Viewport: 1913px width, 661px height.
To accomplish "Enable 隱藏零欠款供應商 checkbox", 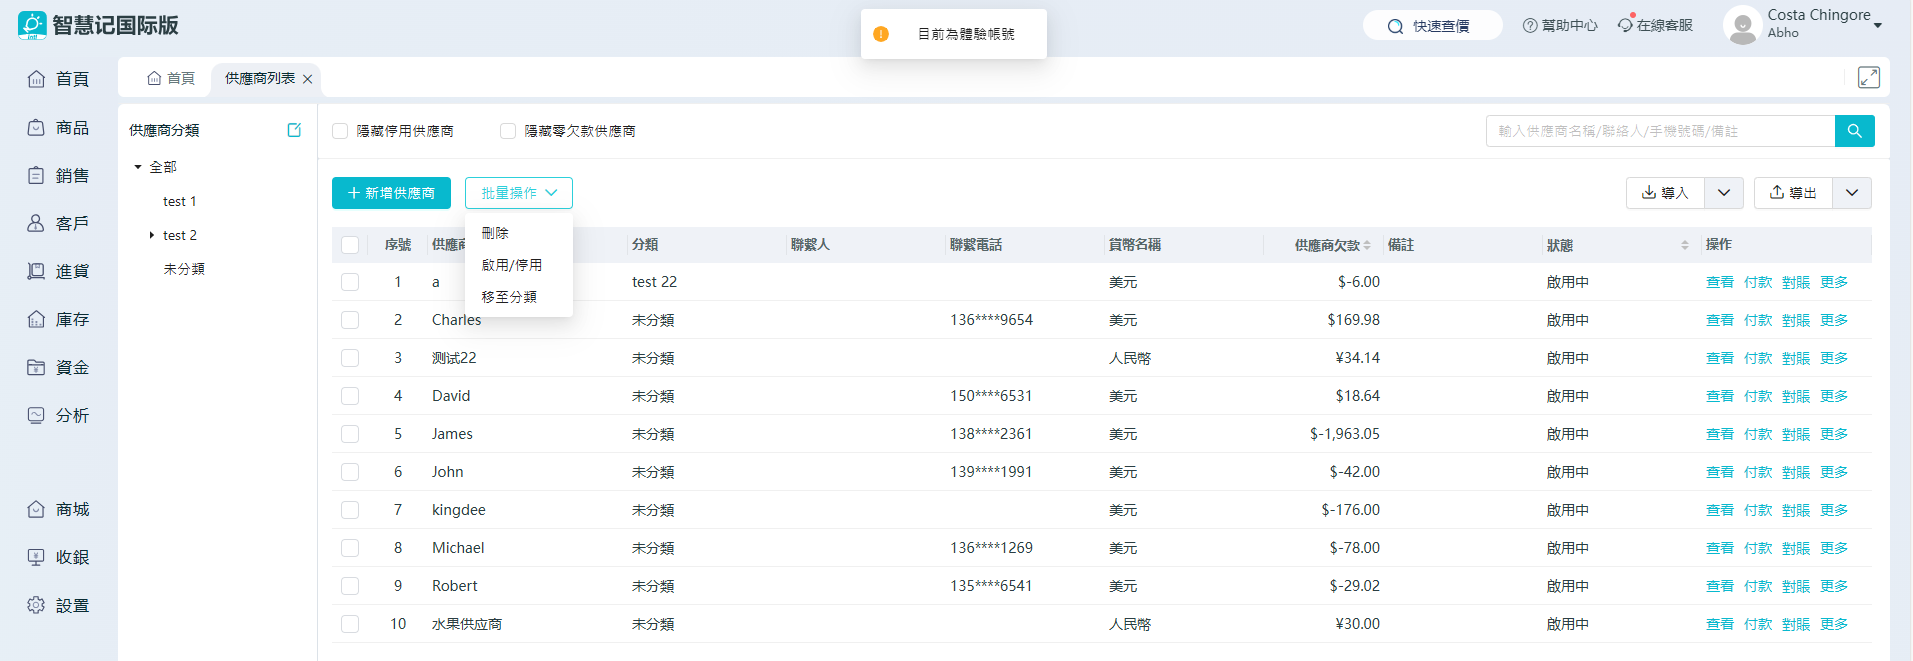I will (508, 131).
